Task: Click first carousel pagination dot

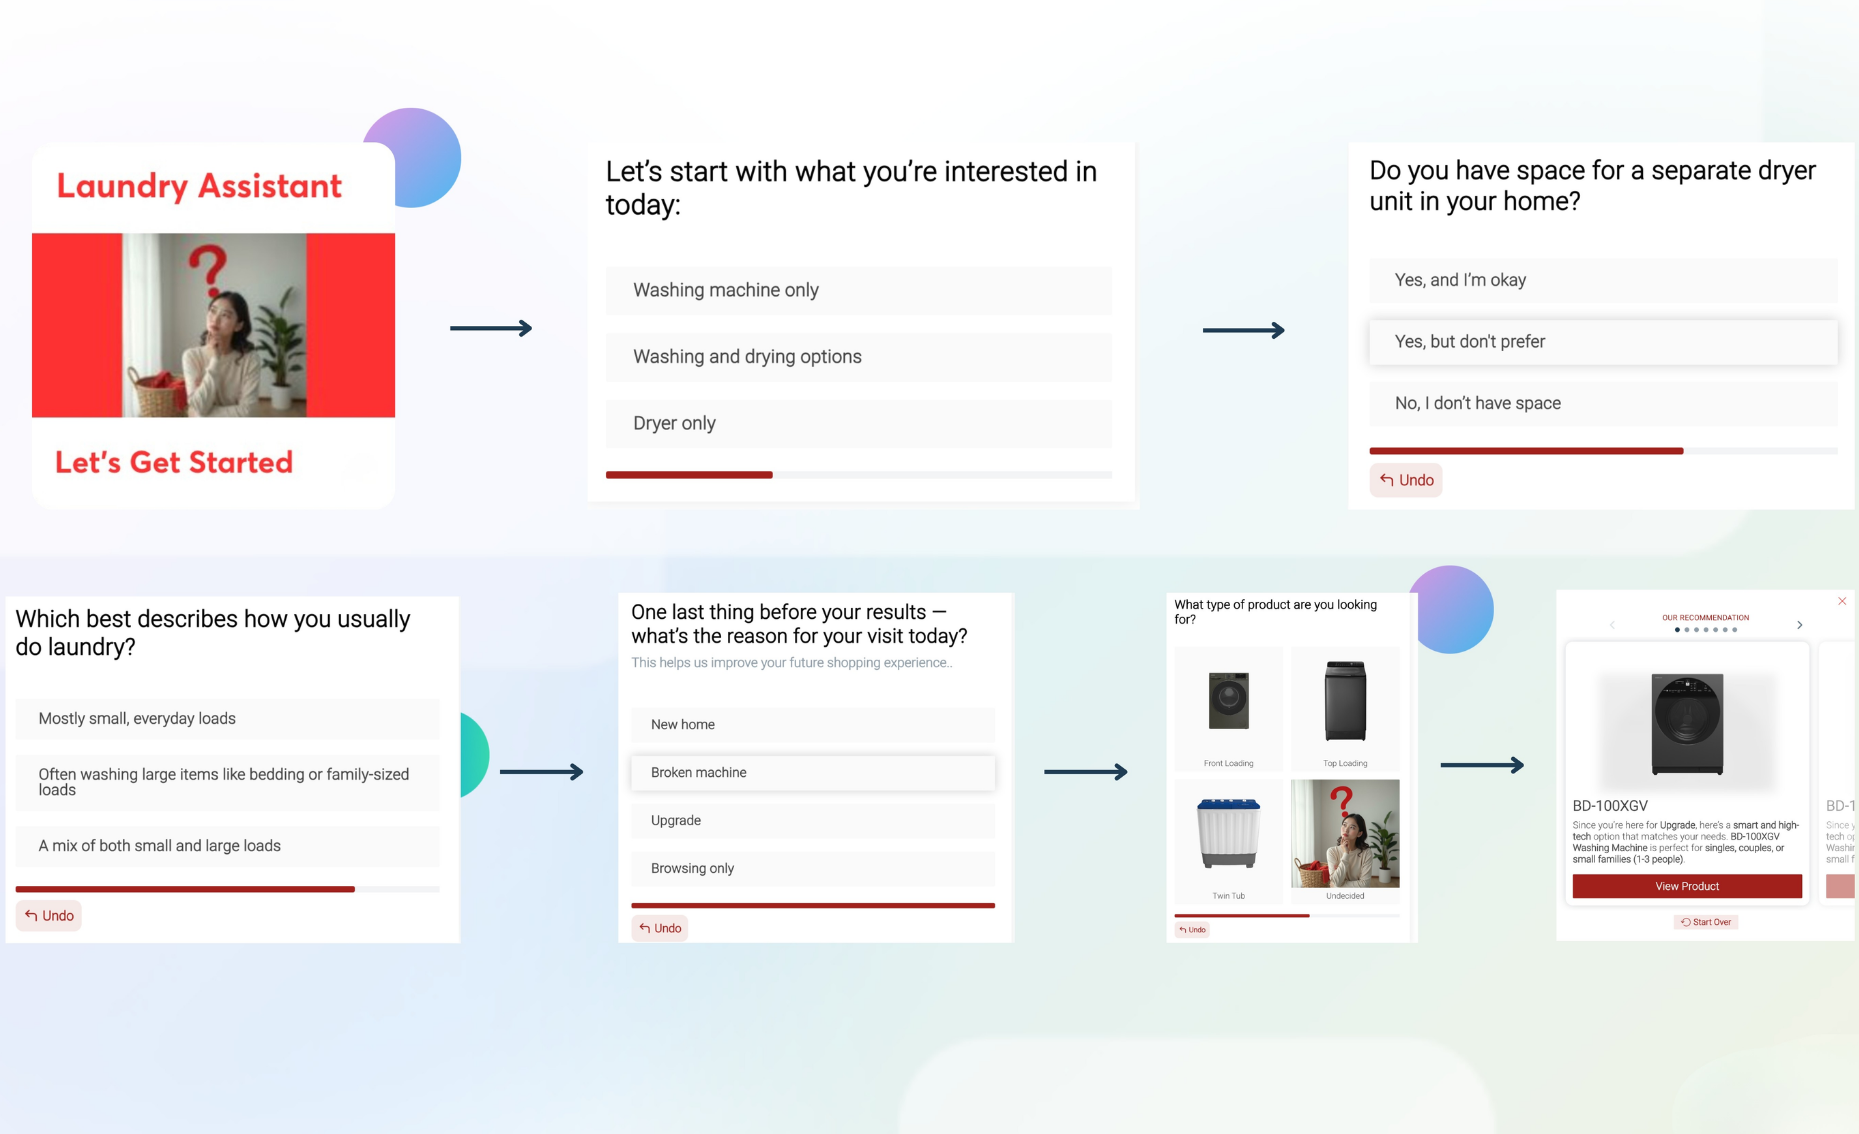Action: click(1677, 630)
